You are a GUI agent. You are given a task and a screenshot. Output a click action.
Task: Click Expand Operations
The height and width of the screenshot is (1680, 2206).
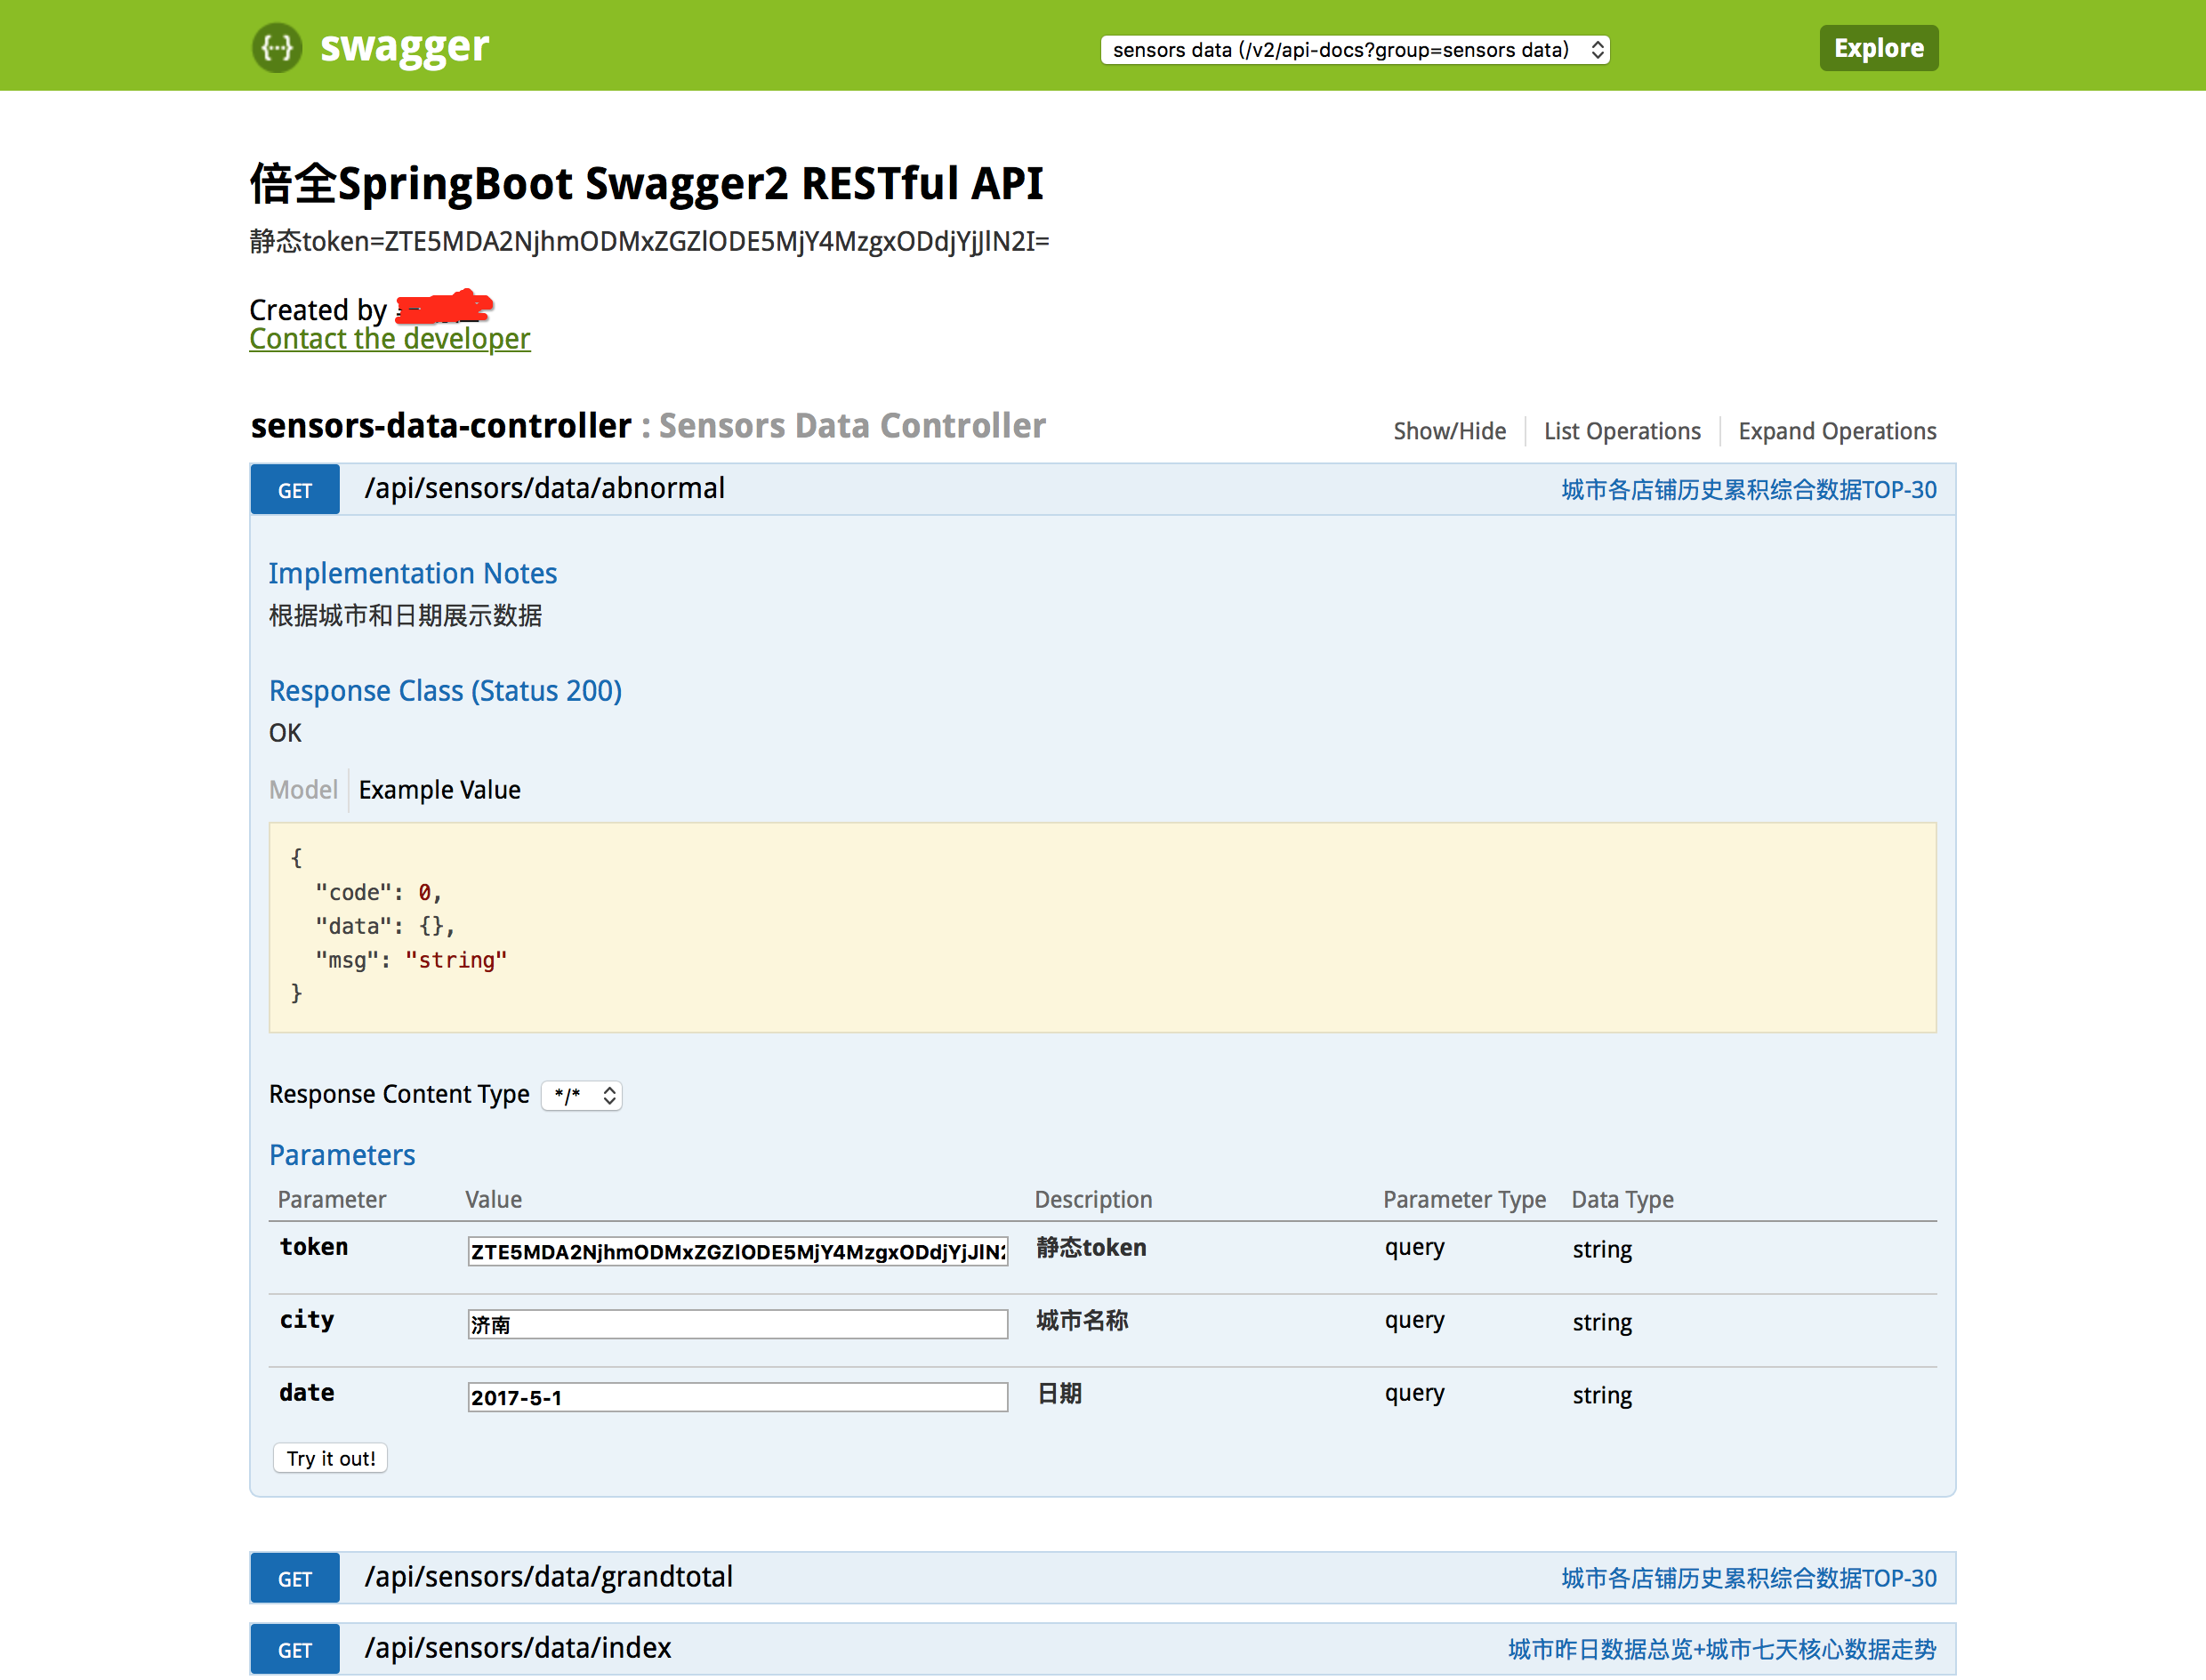pyautogui.click(x=1837, y=431)
